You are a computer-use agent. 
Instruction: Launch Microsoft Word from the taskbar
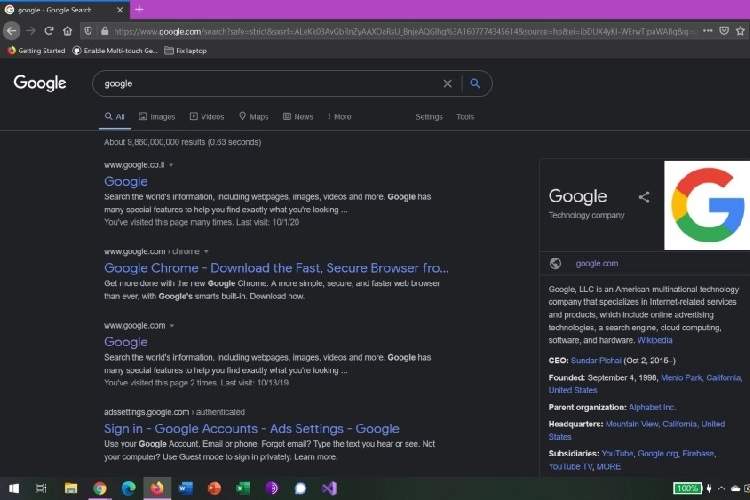pyautogui.click(x=185, y=488)
